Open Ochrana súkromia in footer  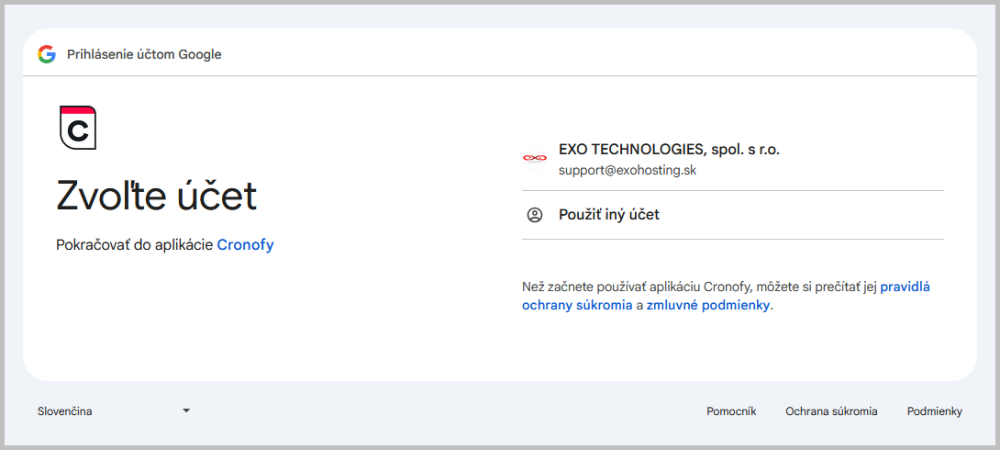(x=831, y=411)
